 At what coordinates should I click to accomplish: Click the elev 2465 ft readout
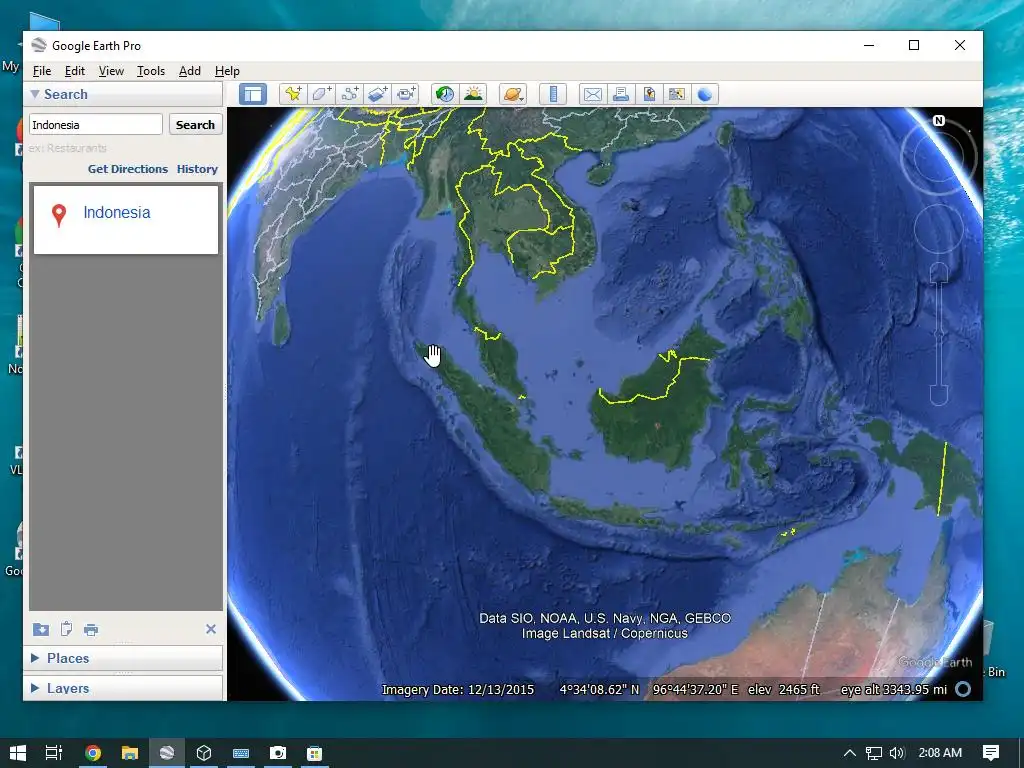point(784,690)
